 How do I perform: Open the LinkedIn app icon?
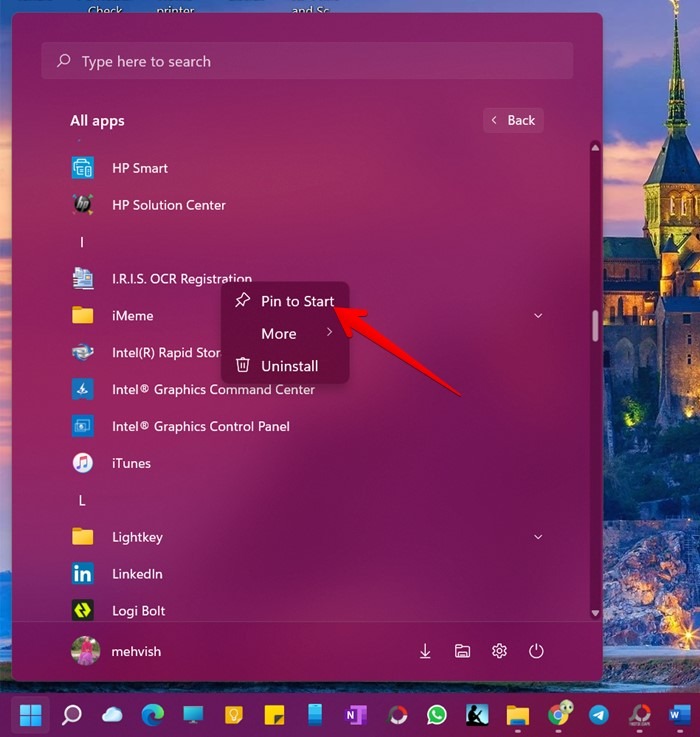coord(83,573)
